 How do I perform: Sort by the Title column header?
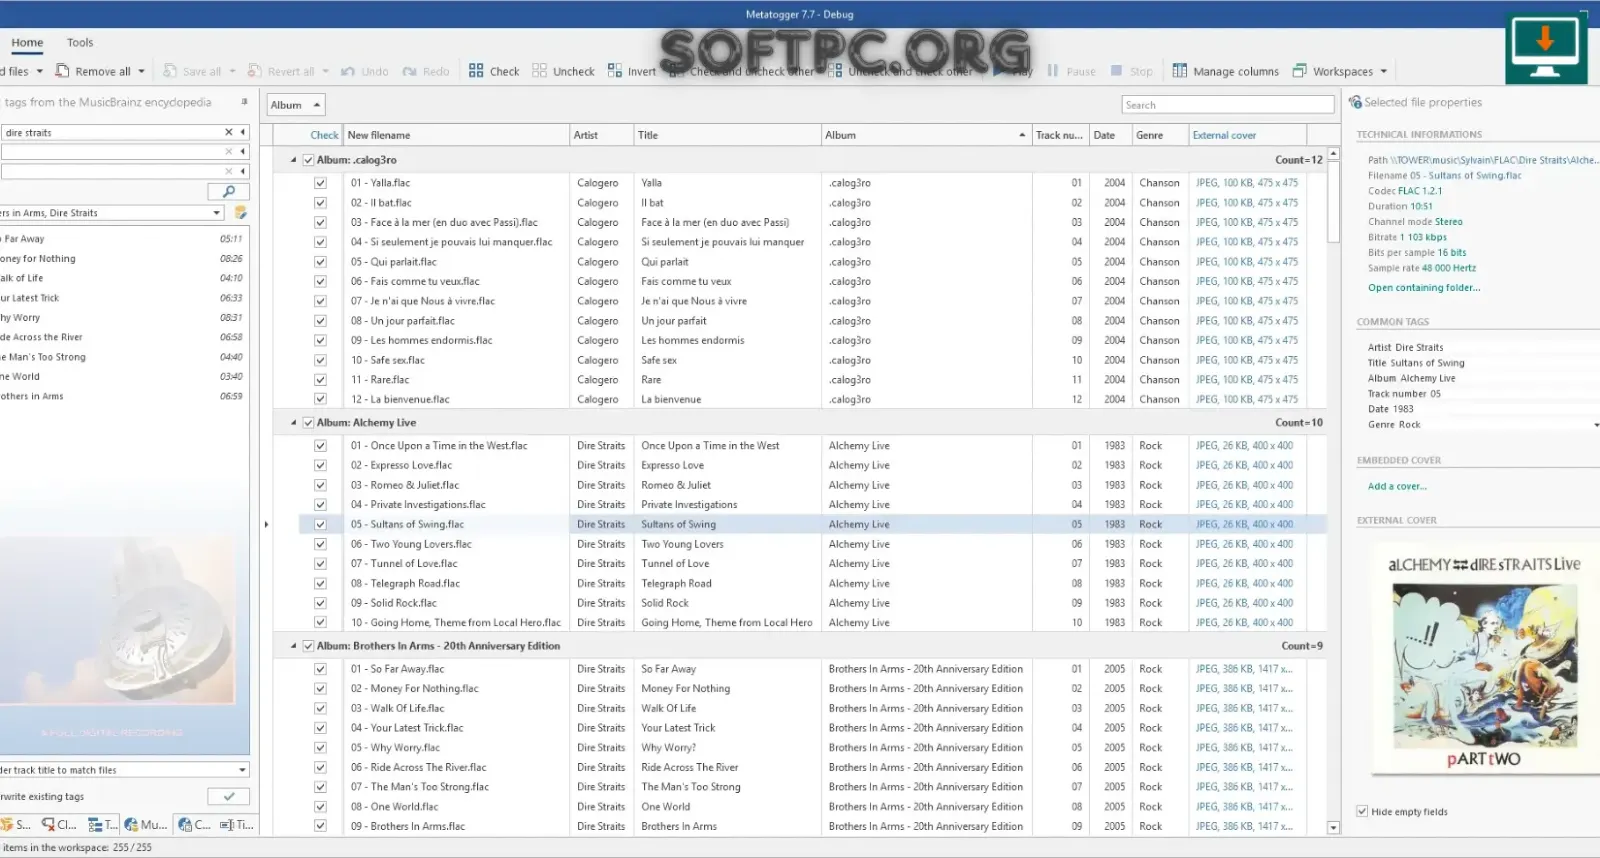[727, 135]
